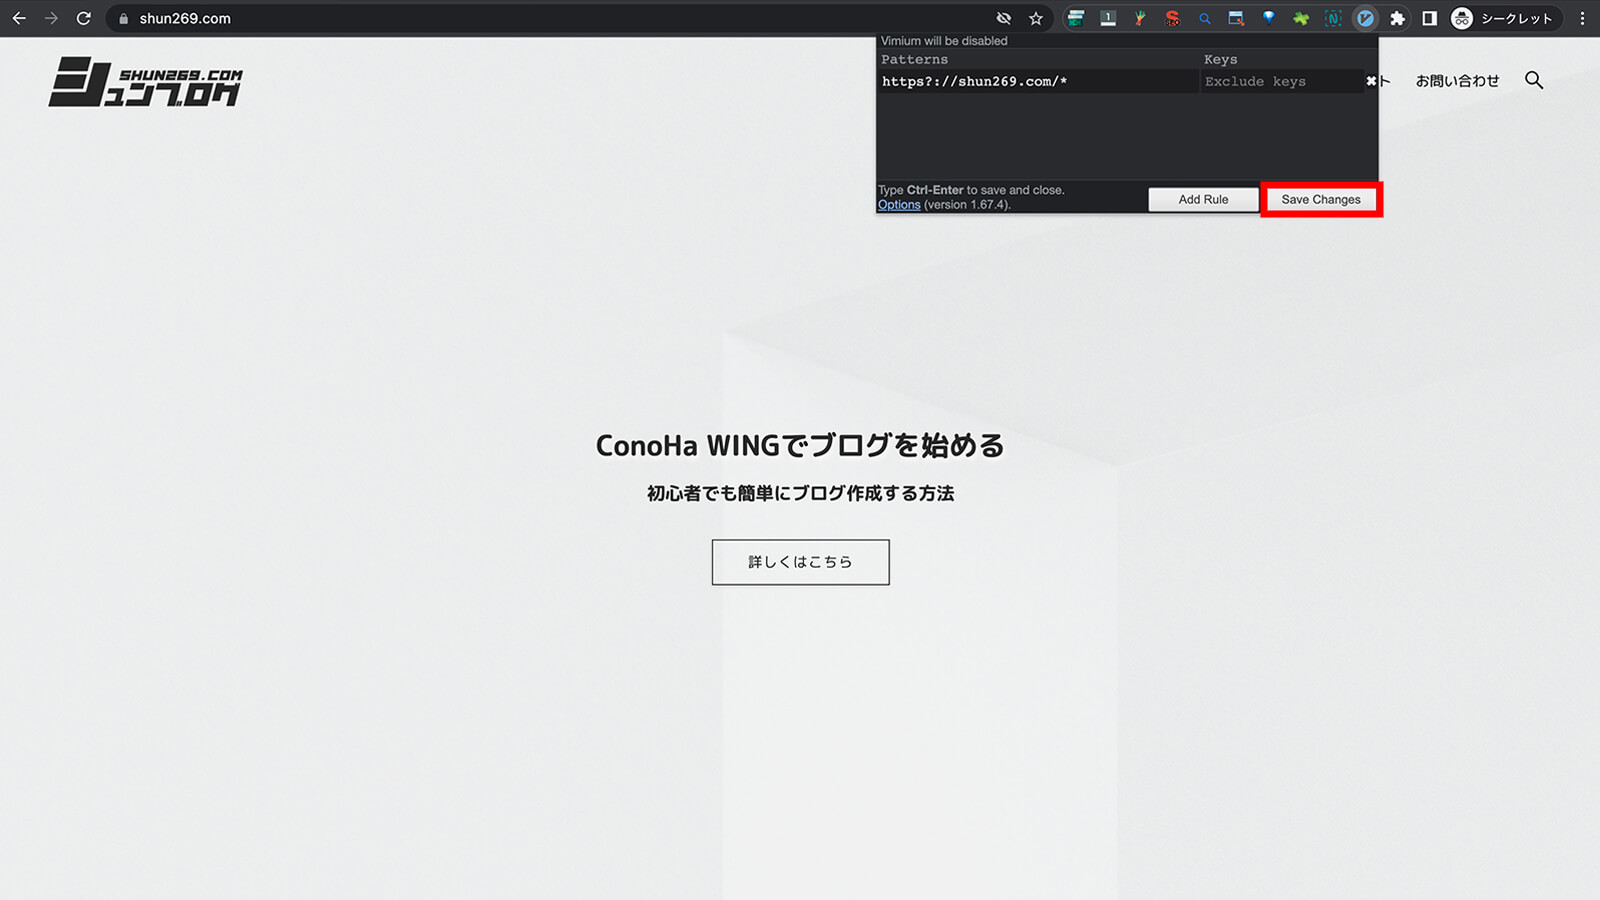Image resolution: width=1600 pixels, height=900 pixels.
Task: Open the お問い合わせ menu item
Action: pyautogui.click(x=1457, y=81)
